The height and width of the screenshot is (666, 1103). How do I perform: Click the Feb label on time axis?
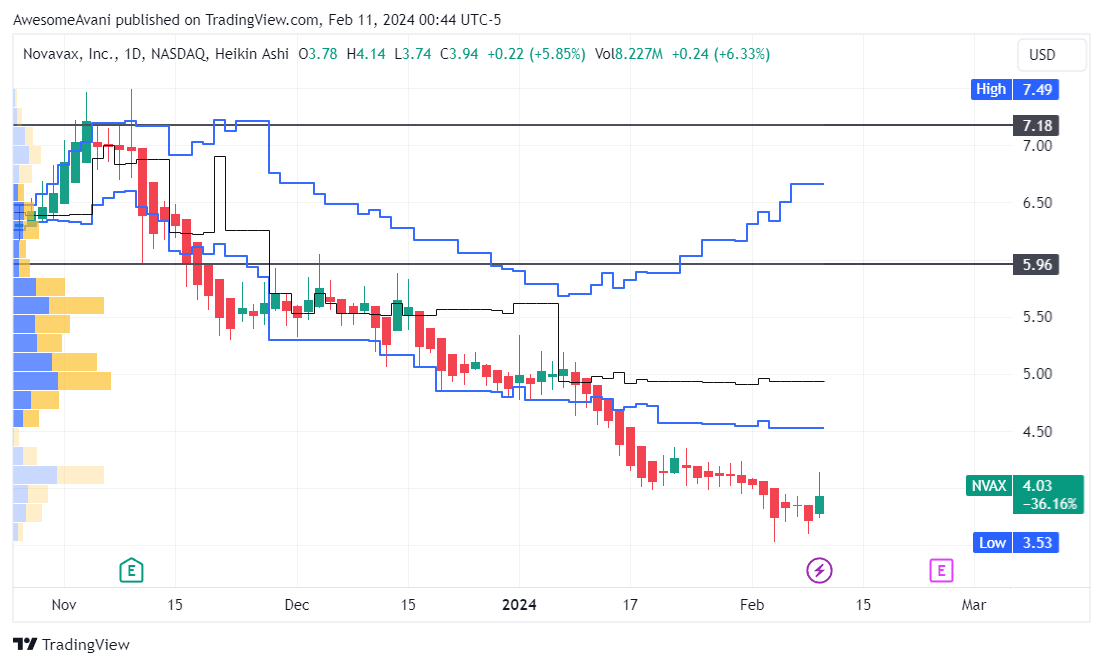pos(752,605)
